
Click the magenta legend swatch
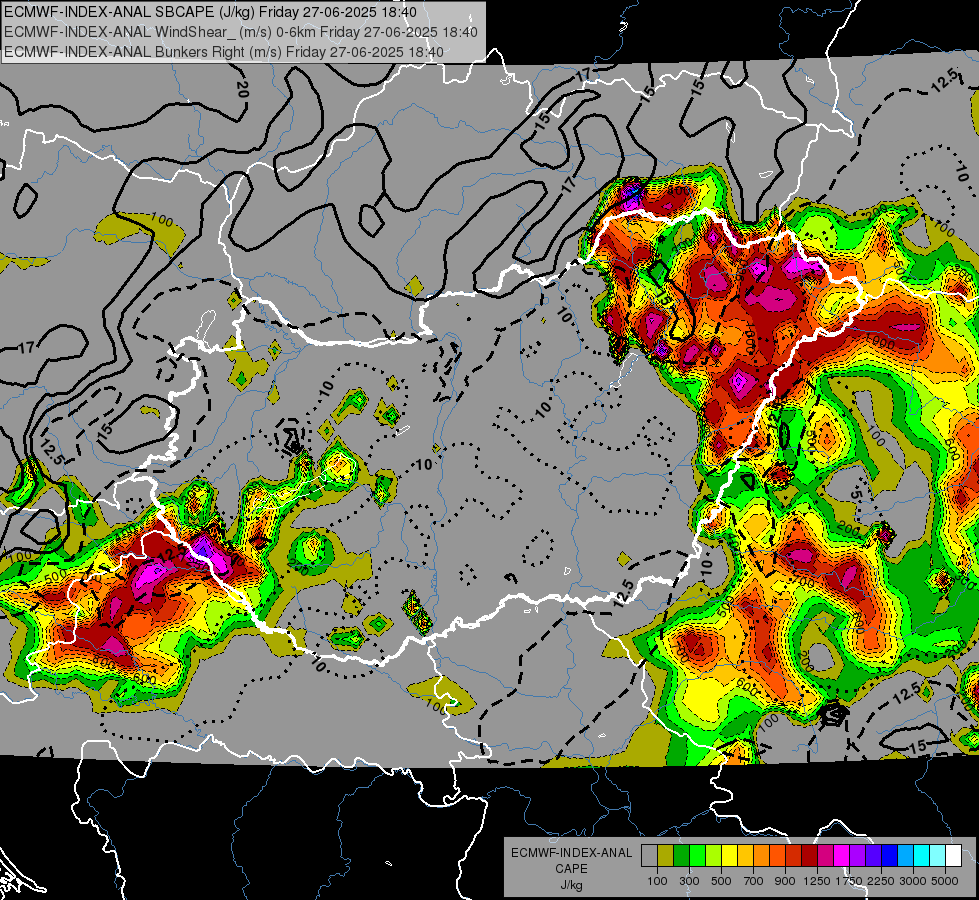(x=841, y=856)
